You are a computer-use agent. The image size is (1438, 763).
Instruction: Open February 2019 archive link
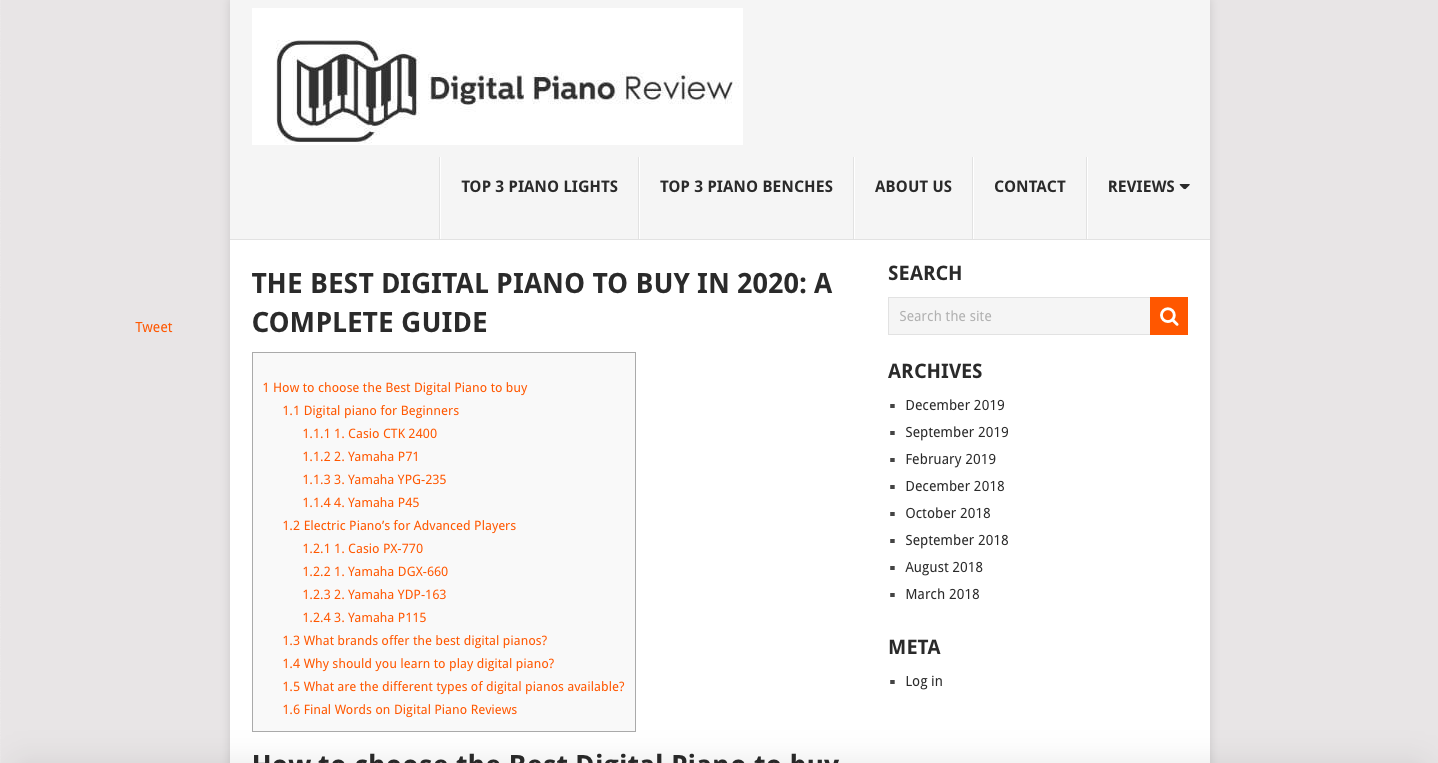[x=951, y=459]
